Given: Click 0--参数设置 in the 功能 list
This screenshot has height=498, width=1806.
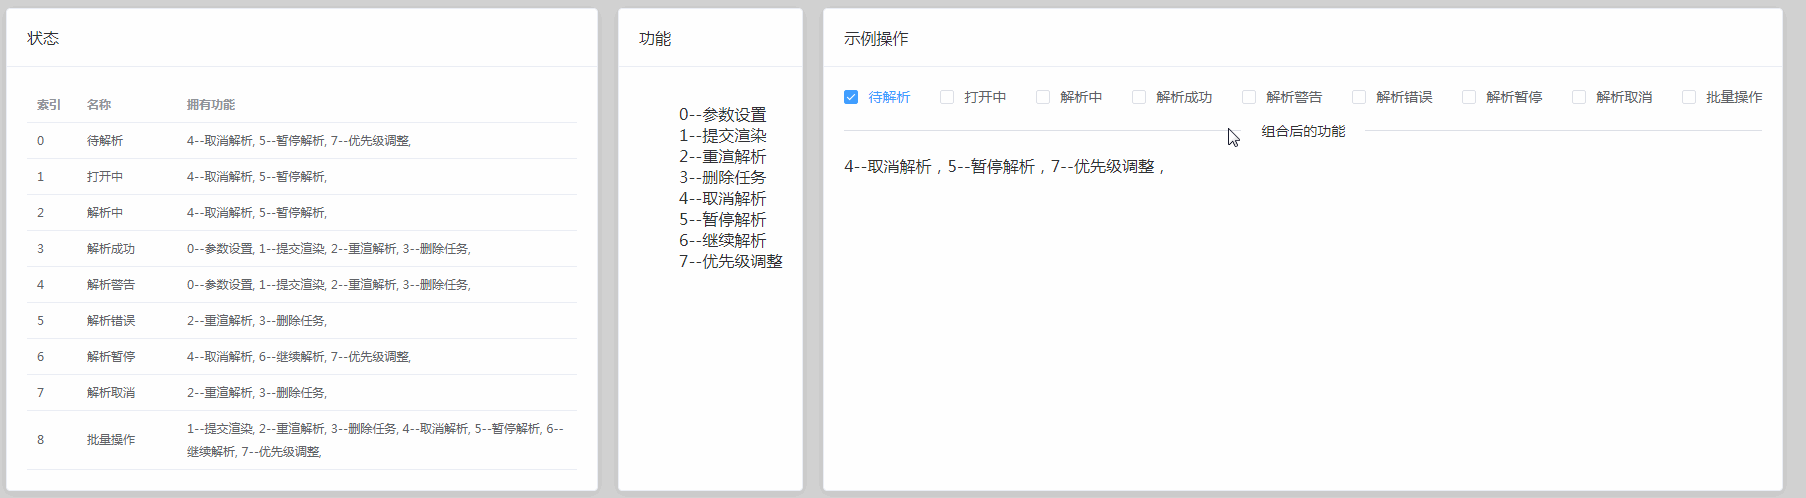Looking at the screenshot, I should [x=723, y=115].
